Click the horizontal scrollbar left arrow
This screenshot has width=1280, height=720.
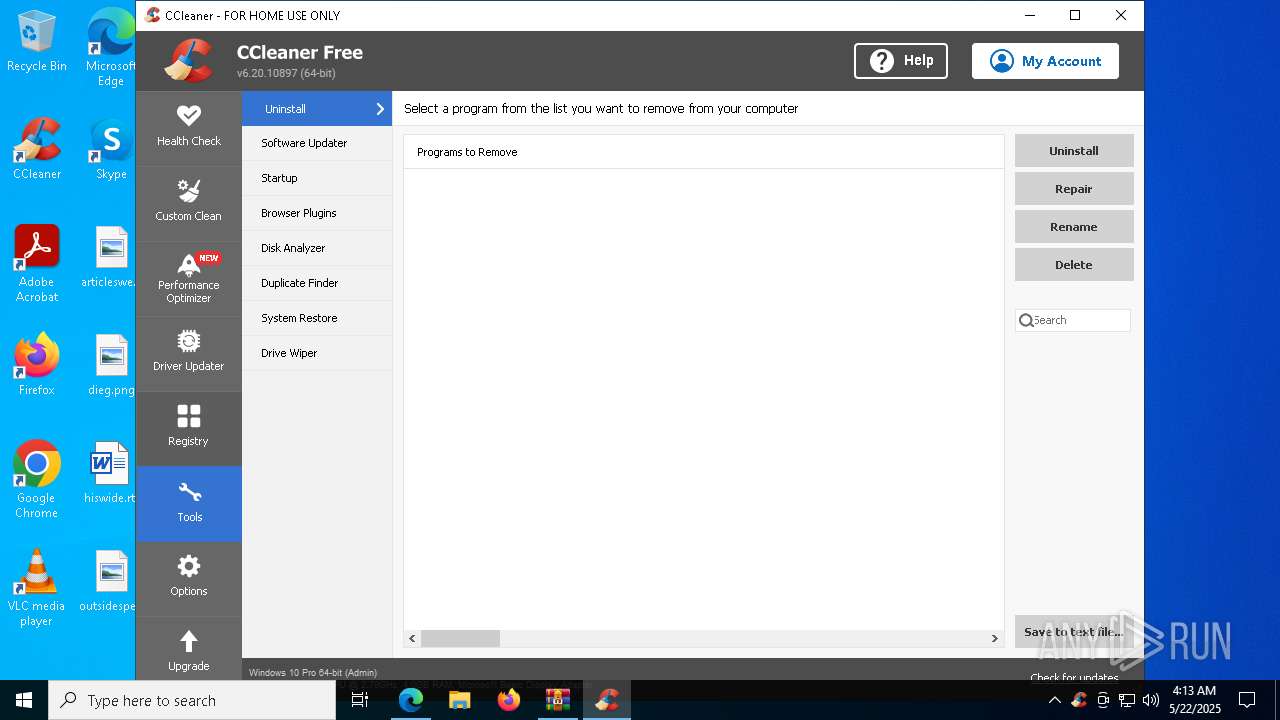pyautogui.click(x=412, y=638)
